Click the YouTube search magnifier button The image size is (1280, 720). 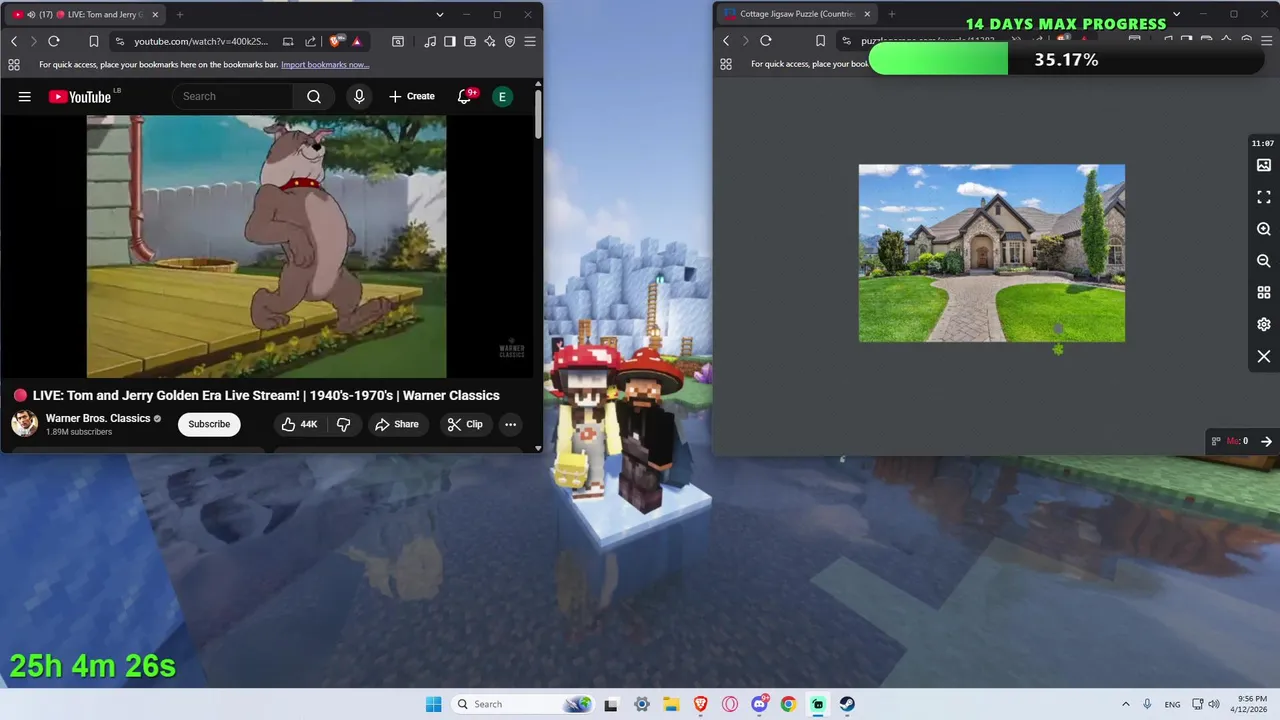click(314, 96)
